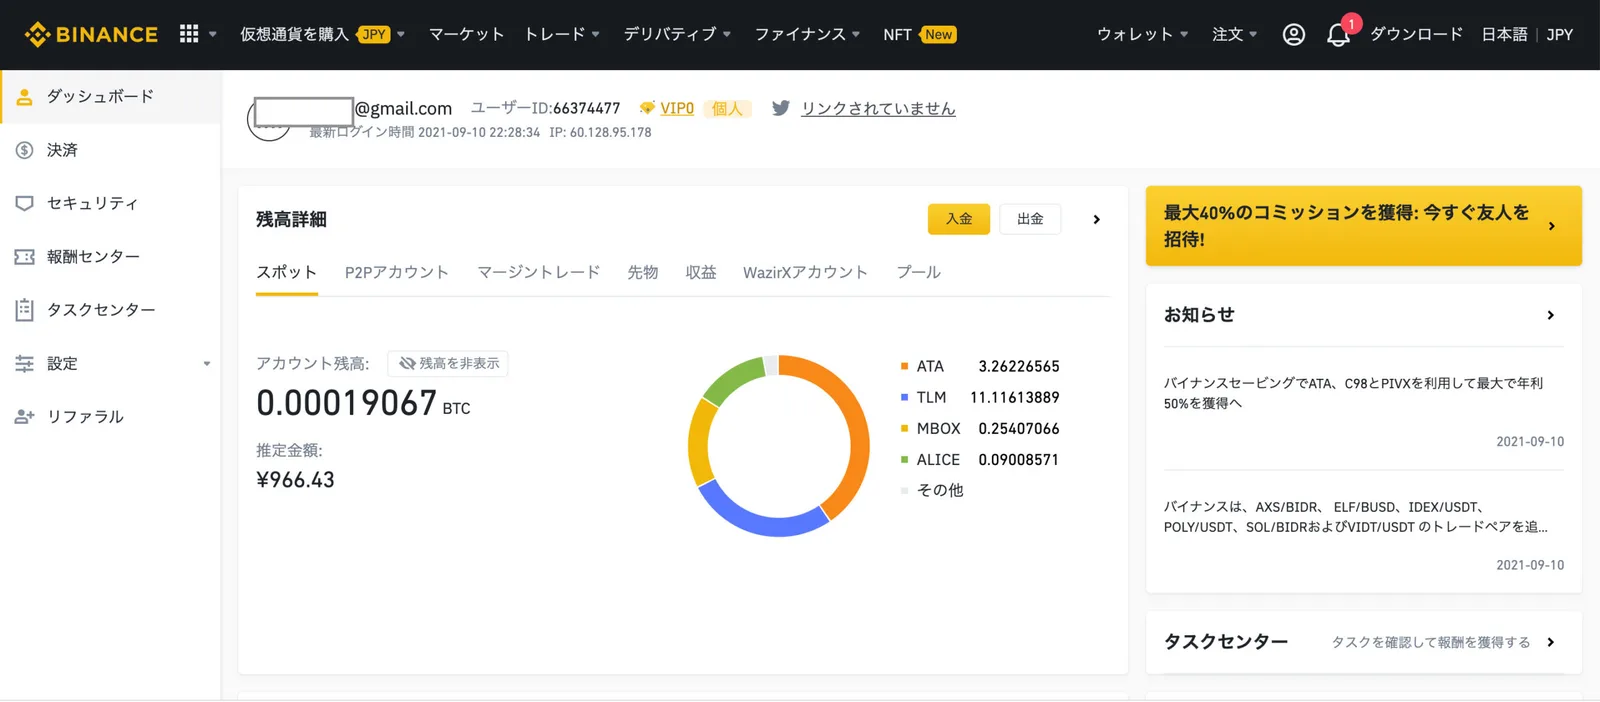This screenshot has width=1600, height=702.
Task: Click the 報酬センター ticket icon
Action: coord(25,257)
